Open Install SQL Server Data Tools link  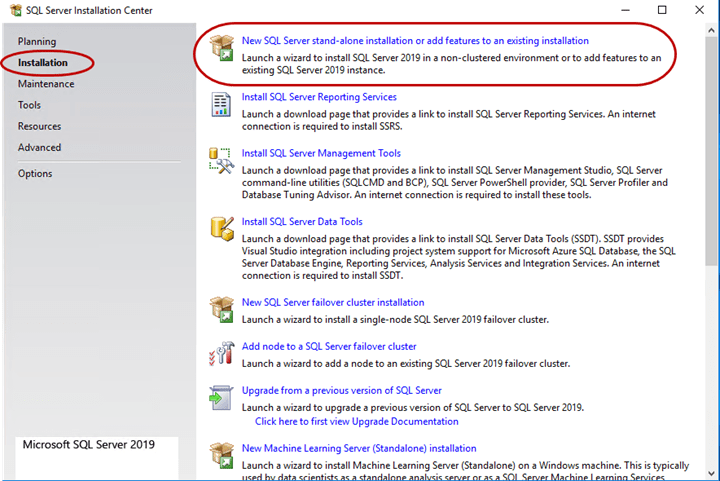302,221
